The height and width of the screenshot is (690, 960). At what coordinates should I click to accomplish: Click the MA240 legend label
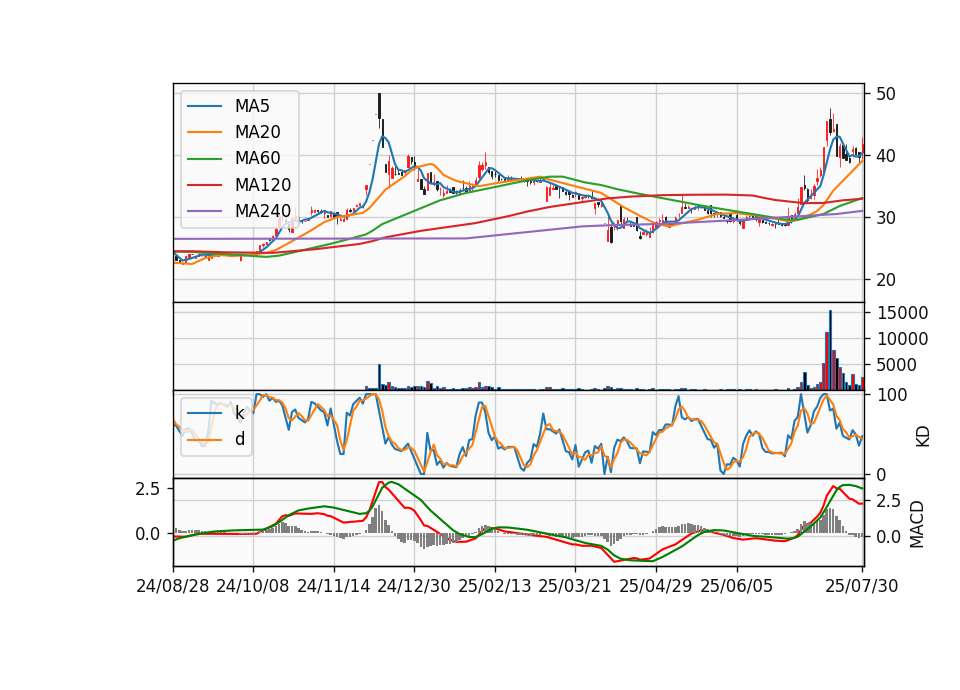263,211
